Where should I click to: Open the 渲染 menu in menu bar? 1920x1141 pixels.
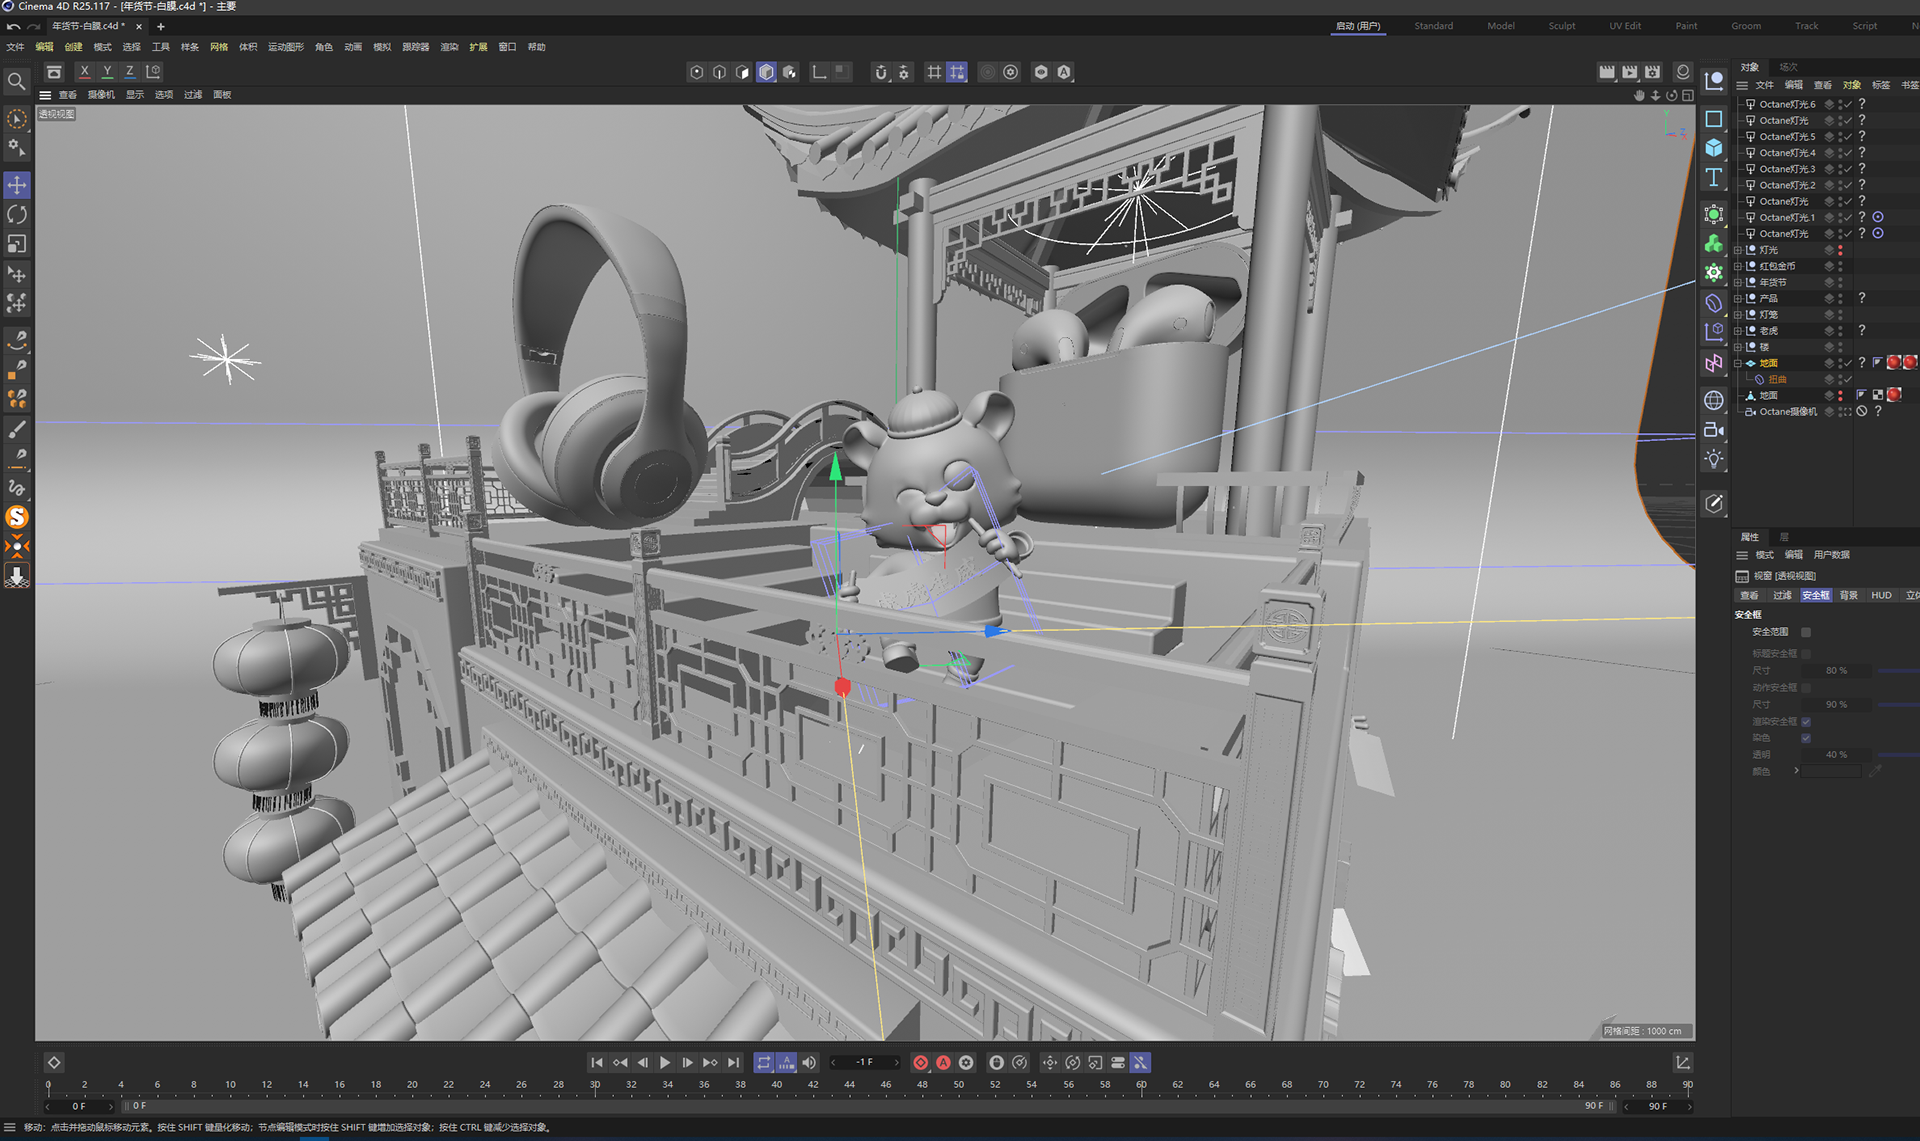(x=449, y=47)
